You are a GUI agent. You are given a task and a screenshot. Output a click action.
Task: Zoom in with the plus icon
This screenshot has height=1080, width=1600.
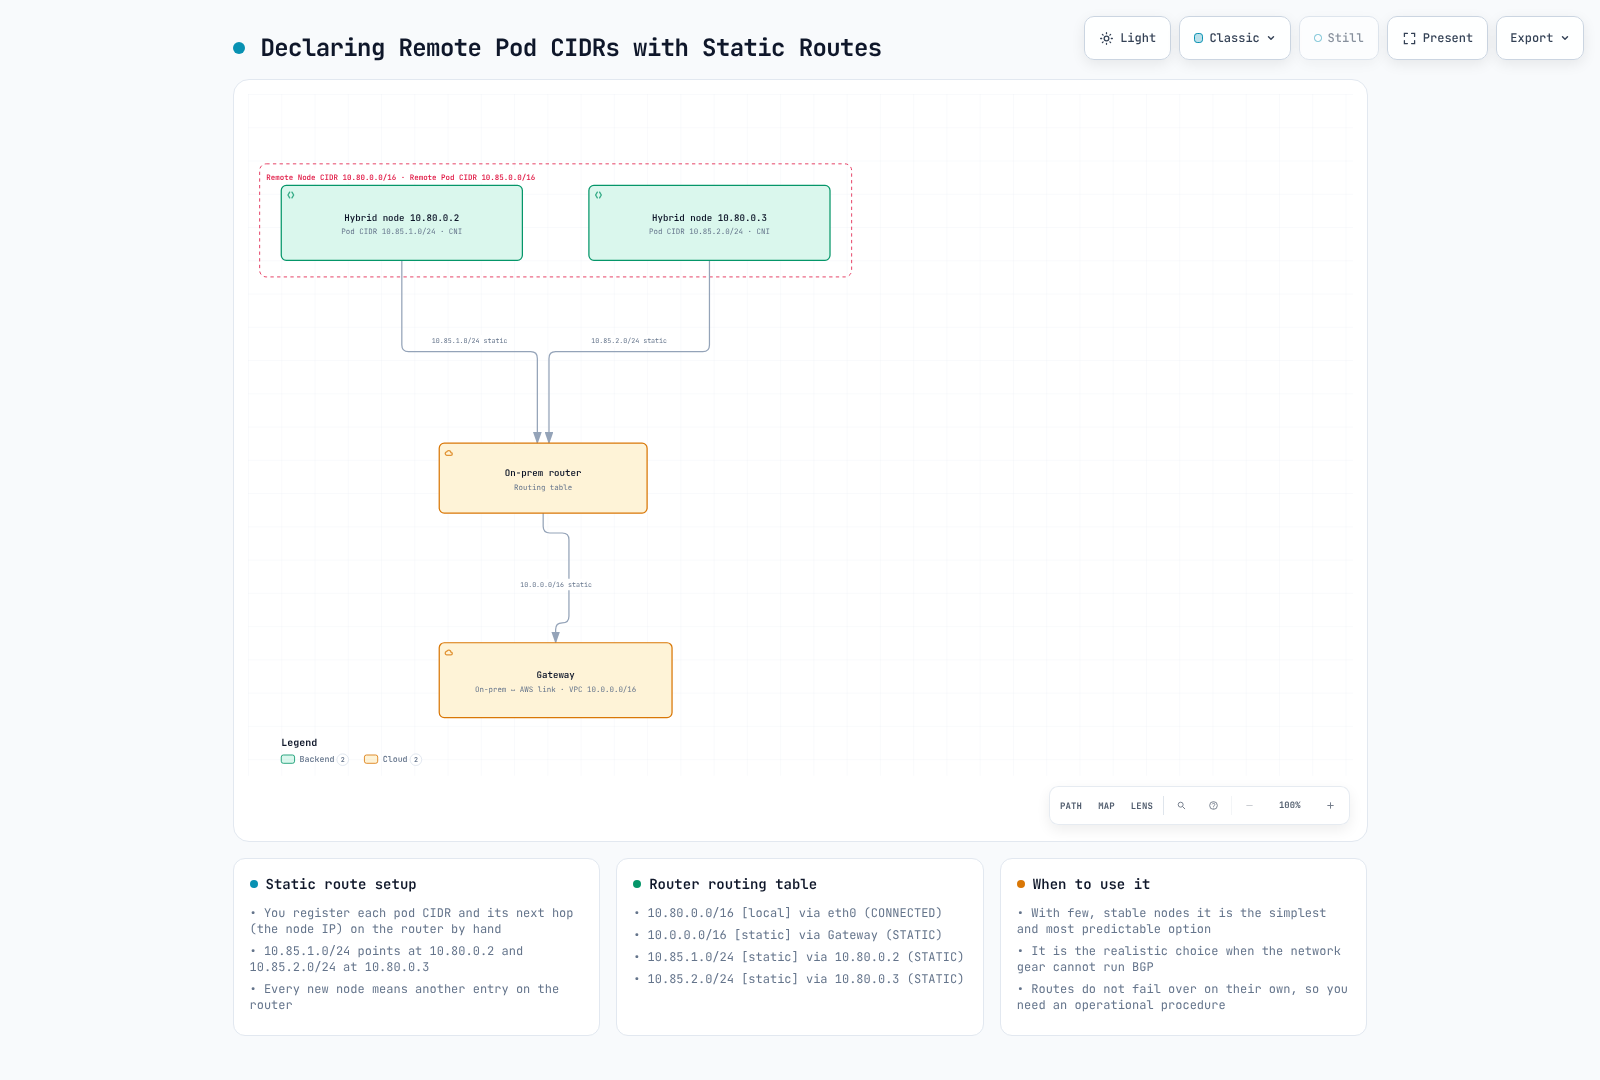pos(1330,806)
